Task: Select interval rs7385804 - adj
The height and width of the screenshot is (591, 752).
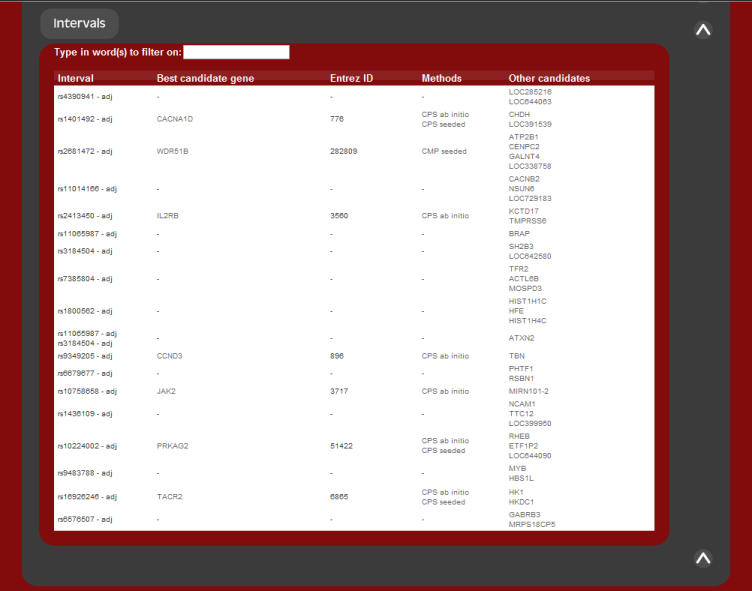Action: coord(85,279)
